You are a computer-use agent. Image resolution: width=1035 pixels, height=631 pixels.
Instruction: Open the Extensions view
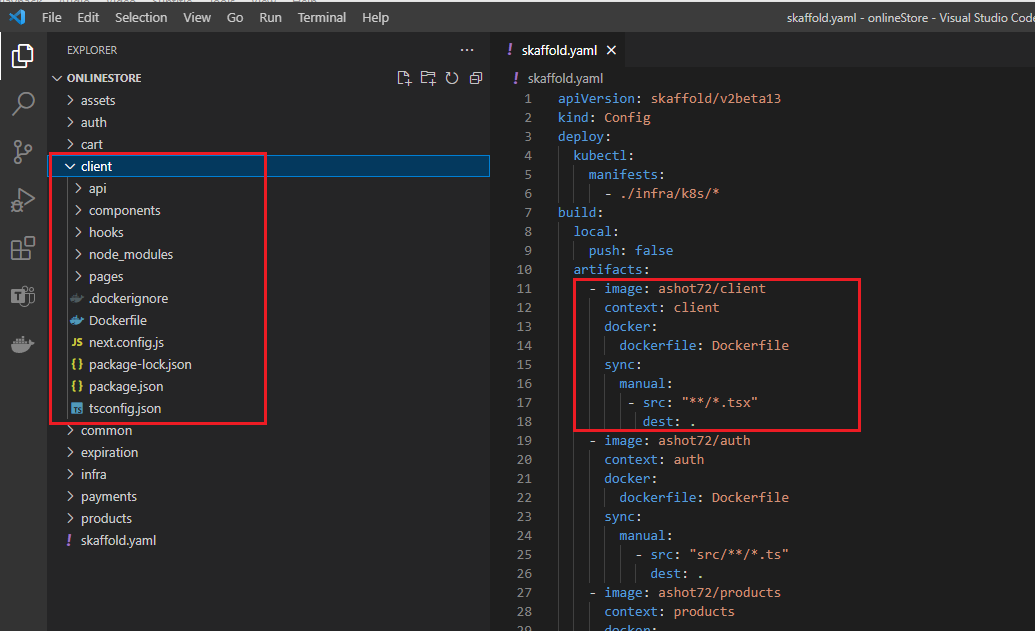tap(22, 248)
